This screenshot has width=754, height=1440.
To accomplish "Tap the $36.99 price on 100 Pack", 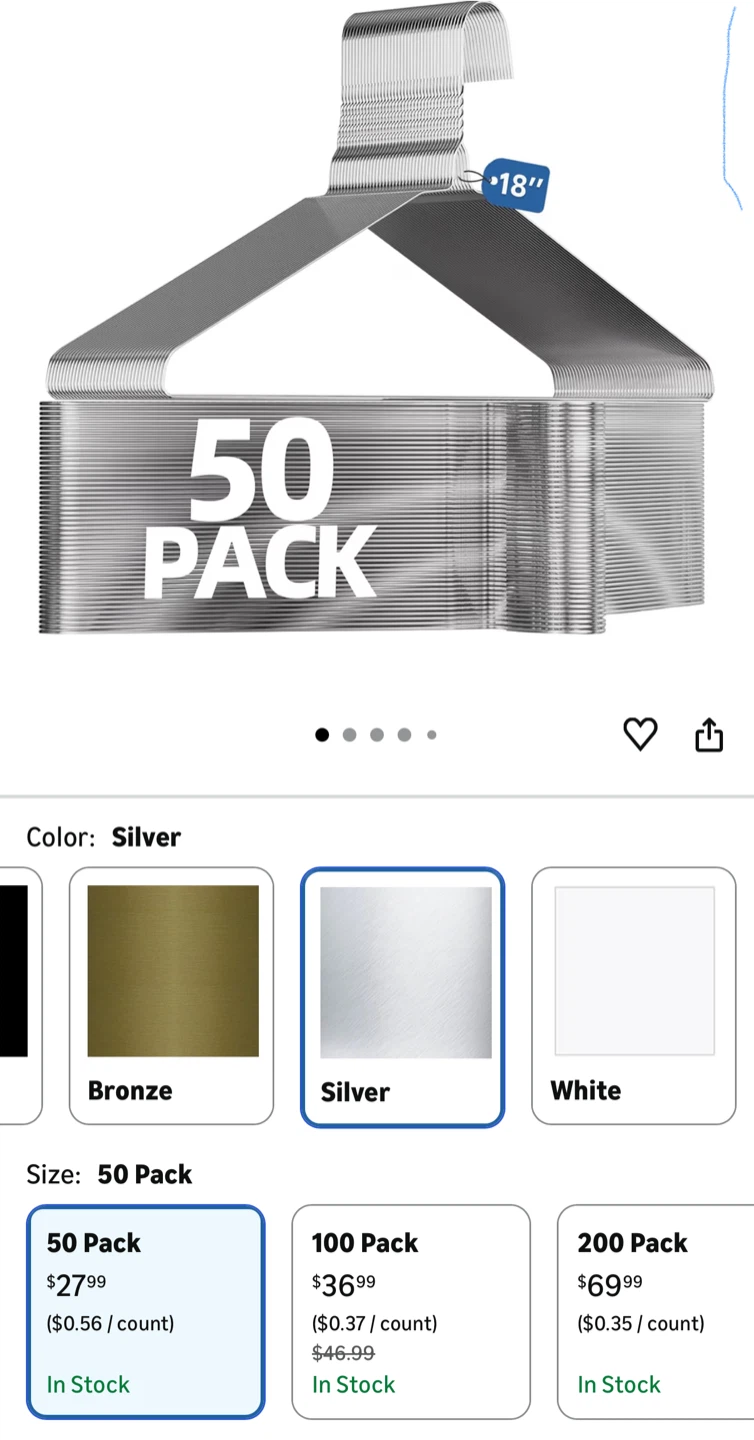I will coord(344,1283).
